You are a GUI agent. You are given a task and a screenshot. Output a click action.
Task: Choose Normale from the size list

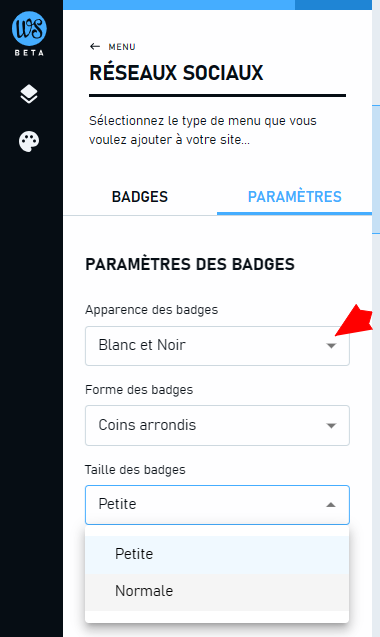point(217,592)
